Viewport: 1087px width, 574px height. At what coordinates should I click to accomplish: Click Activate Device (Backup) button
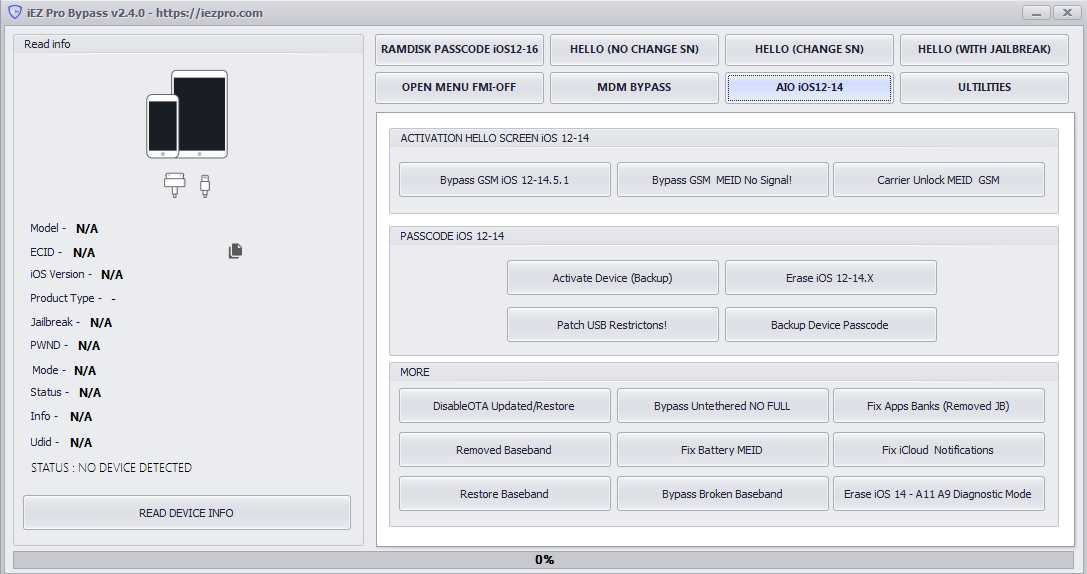point(613,278)
